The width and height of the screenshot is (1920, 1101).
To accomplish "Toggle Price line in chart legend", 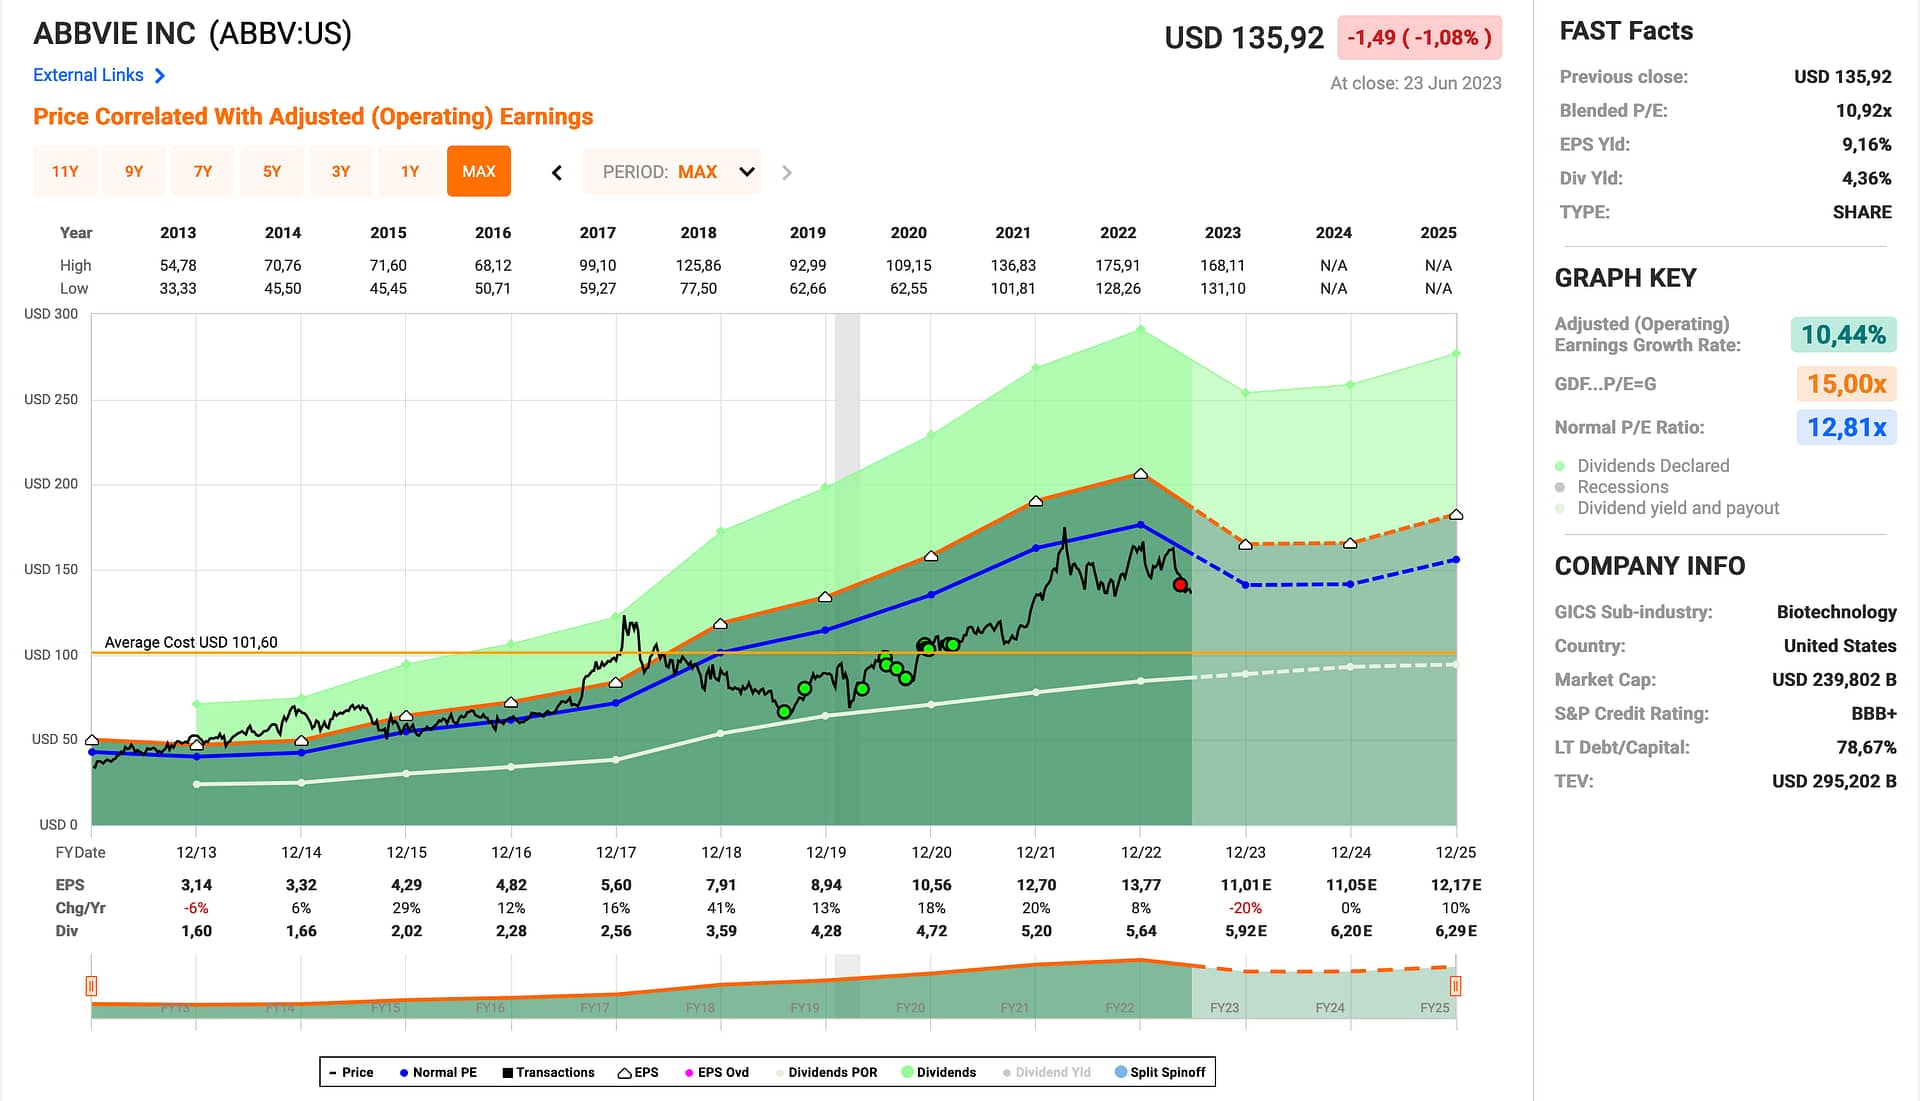I will pyautogui.click(x=351, y=1072).
